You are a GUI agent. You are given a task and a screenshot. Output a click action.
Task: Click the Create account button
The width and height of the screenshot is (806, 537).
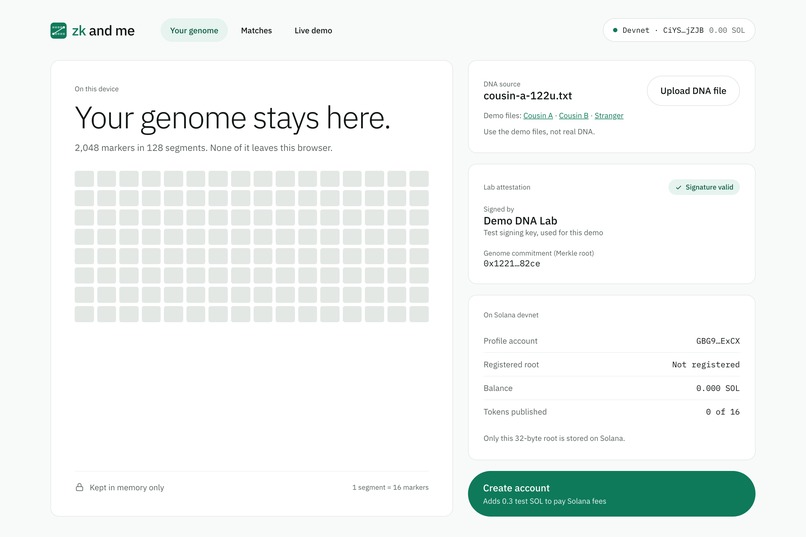click(x=611, y=494)
